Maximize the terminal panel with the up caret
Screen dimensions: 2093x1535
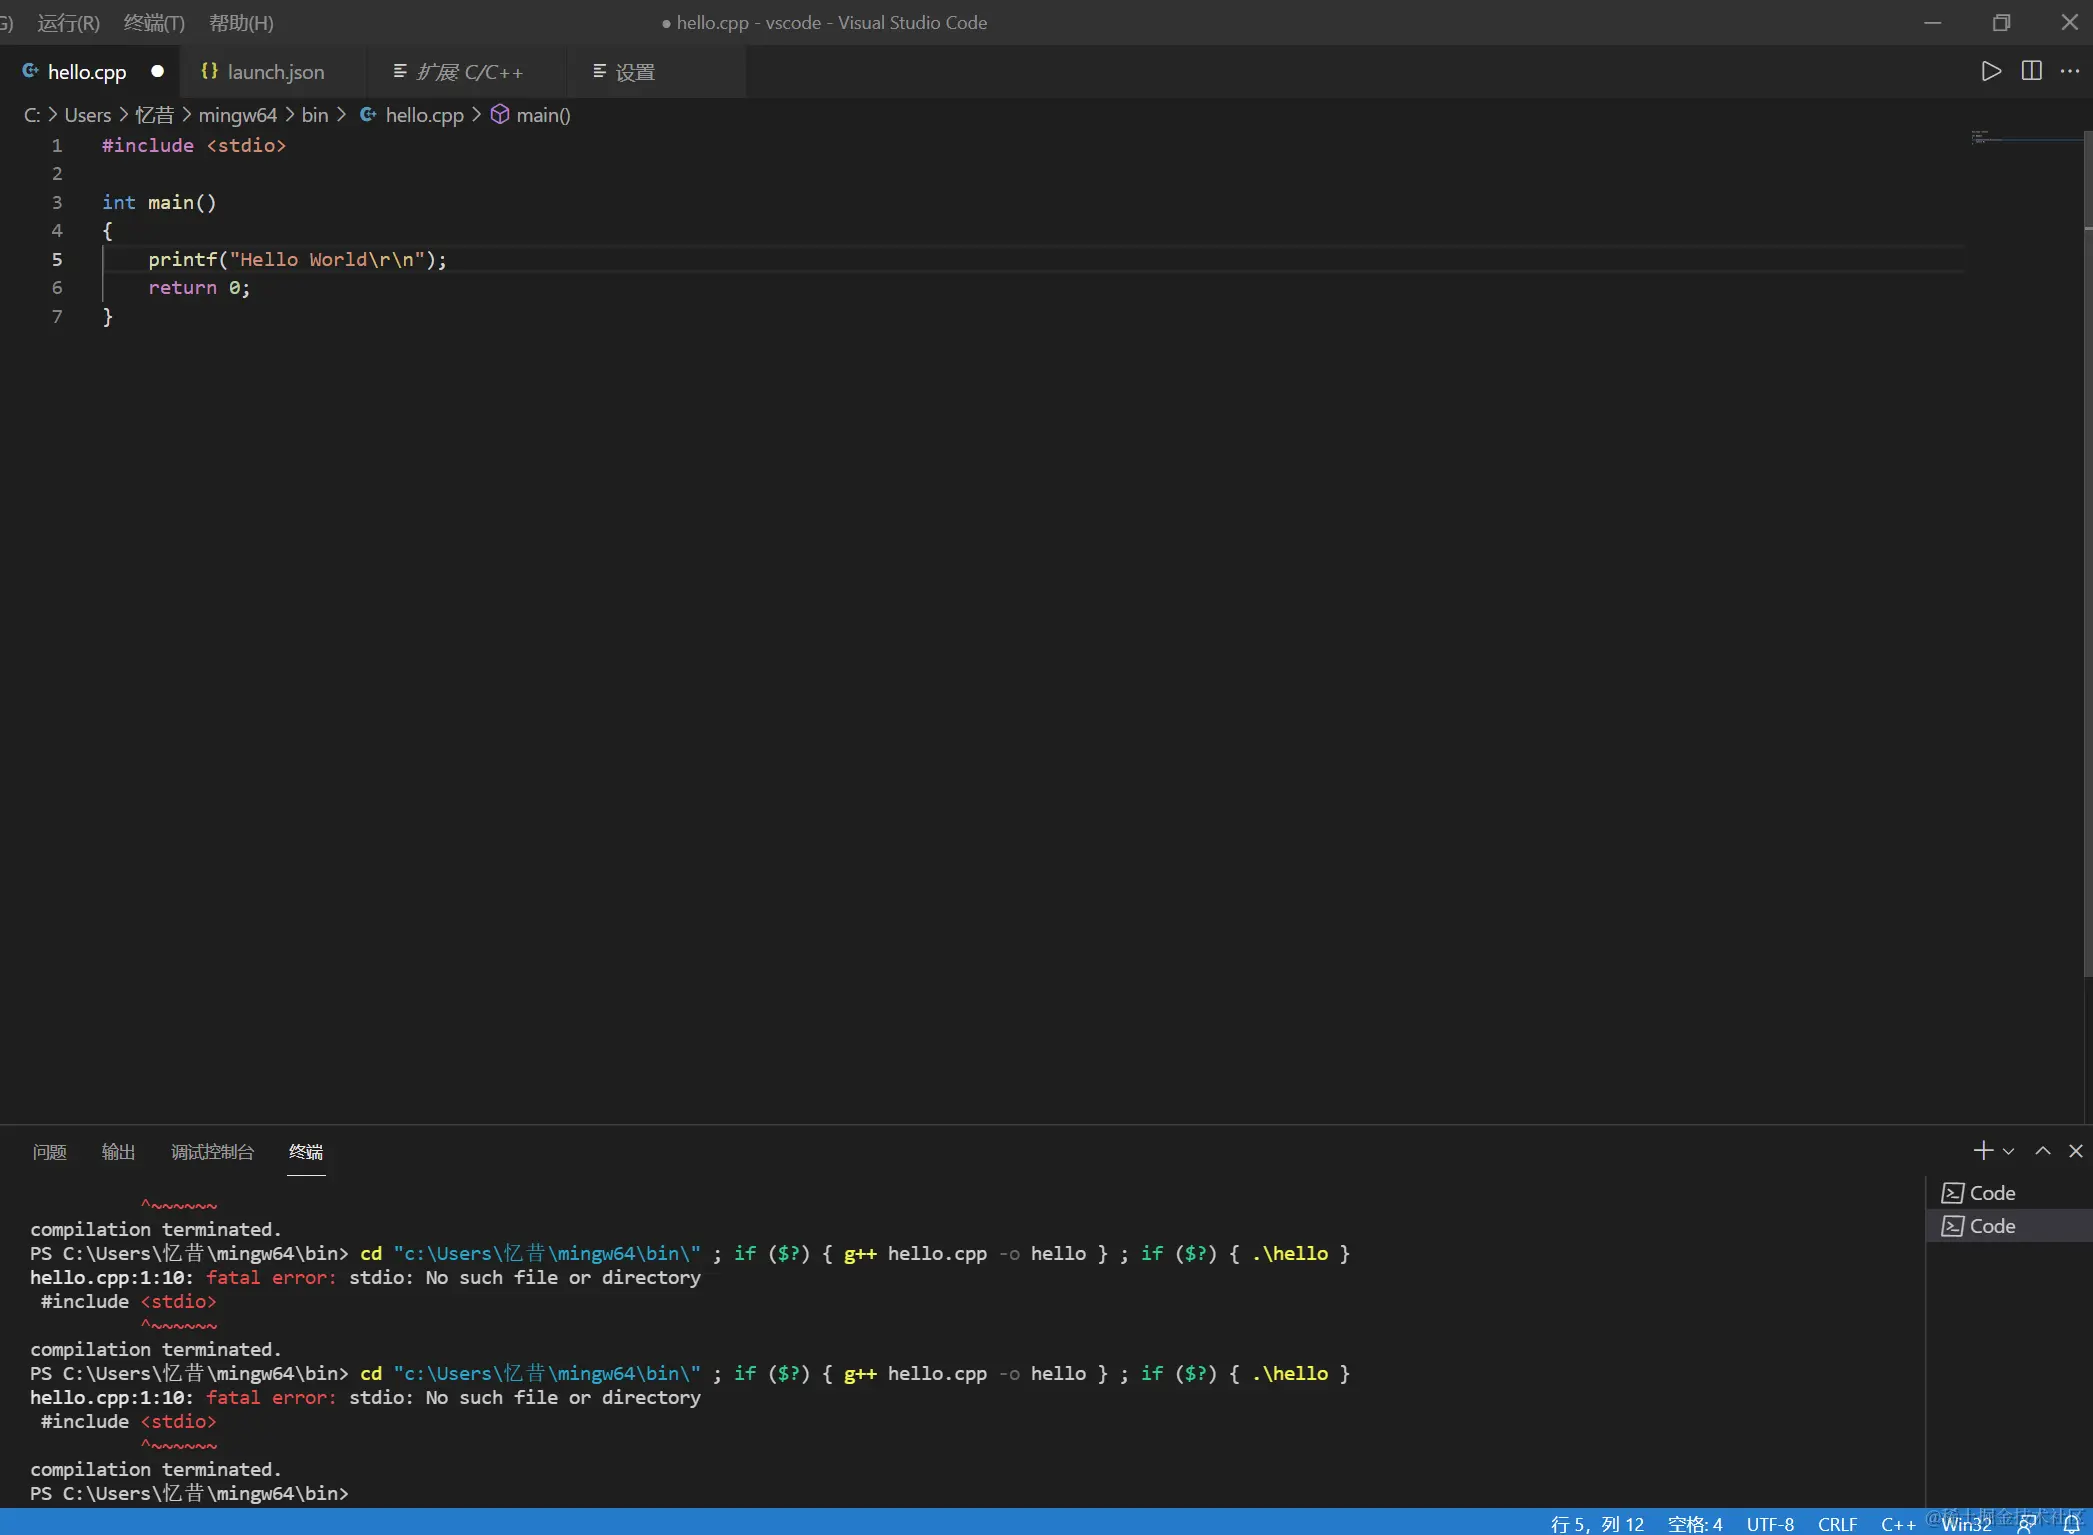[x=2043, y=1151]
